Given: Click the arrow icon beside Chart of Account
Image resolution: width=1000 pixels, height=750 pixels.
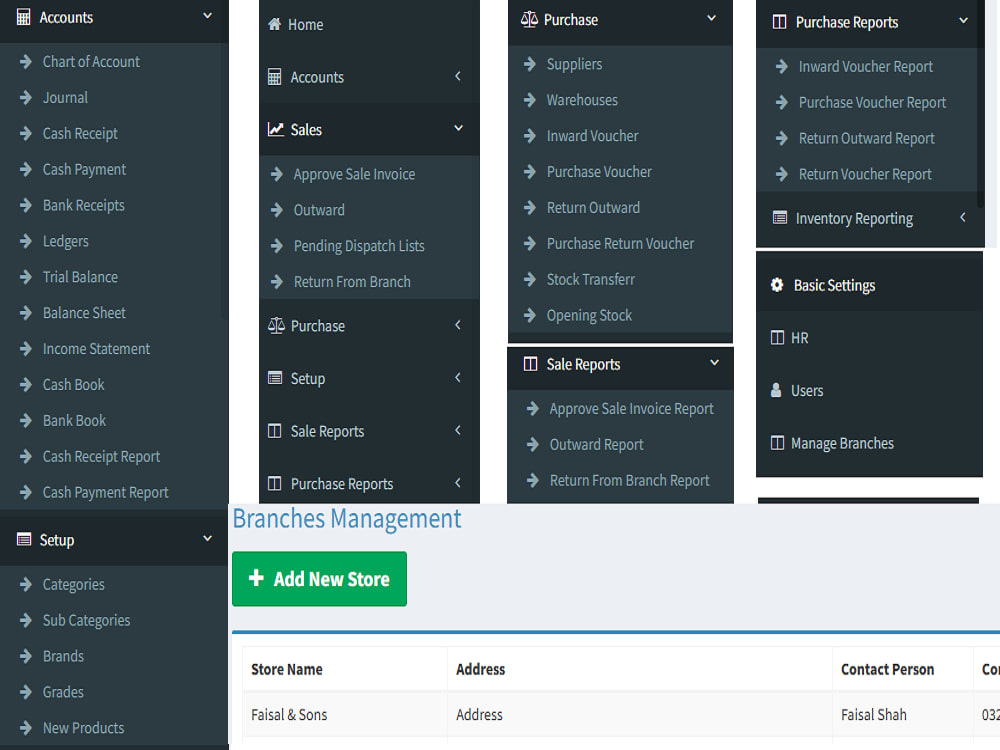Looking at the screenshot, I should click(x=26, y=61).
